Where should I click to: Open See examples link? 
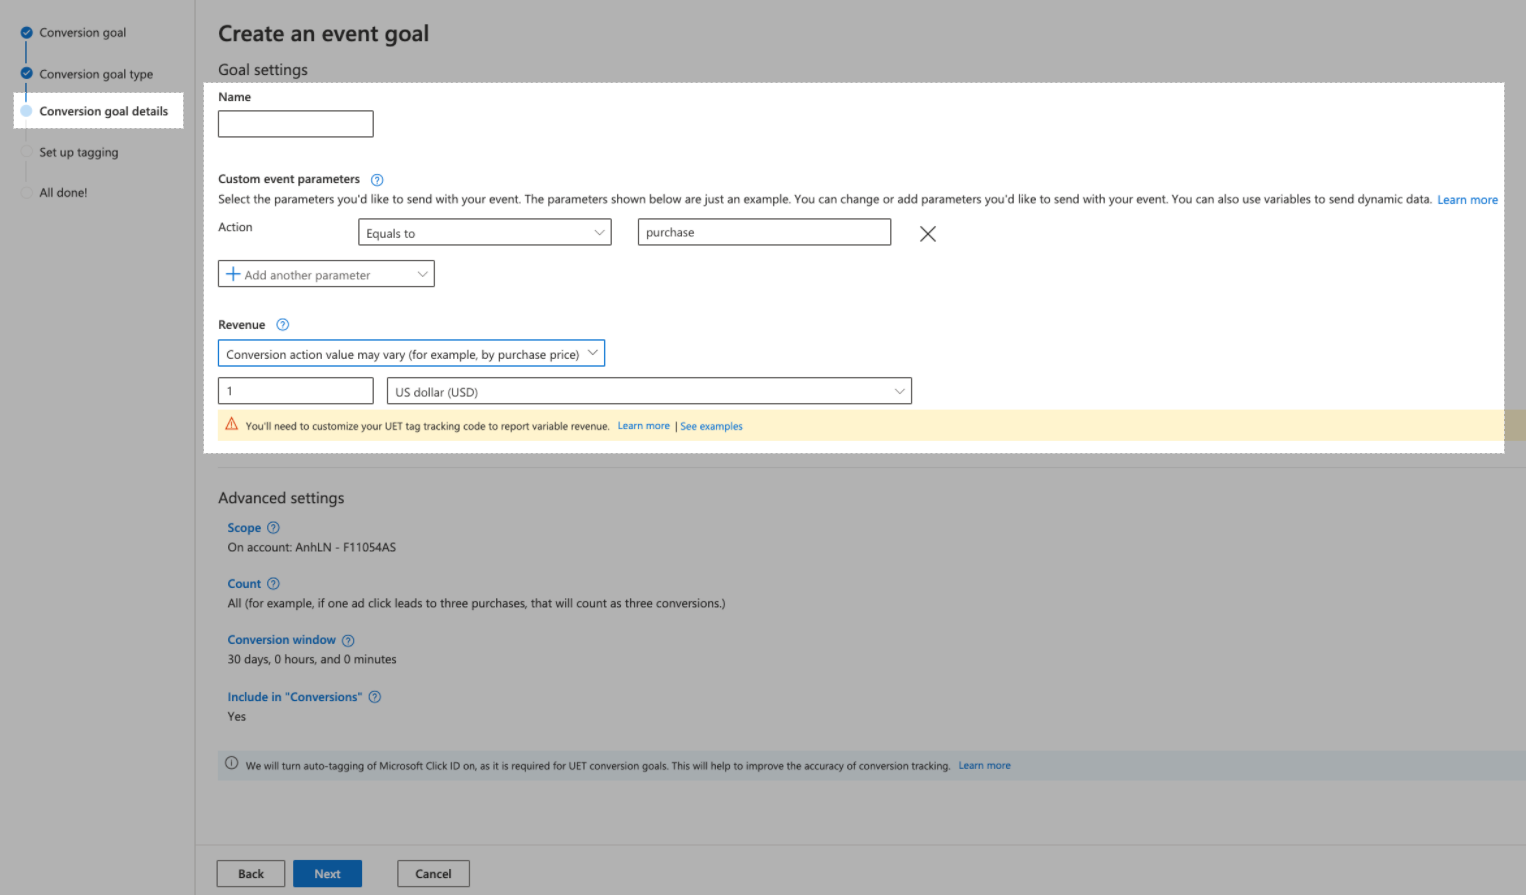(711, 426)
